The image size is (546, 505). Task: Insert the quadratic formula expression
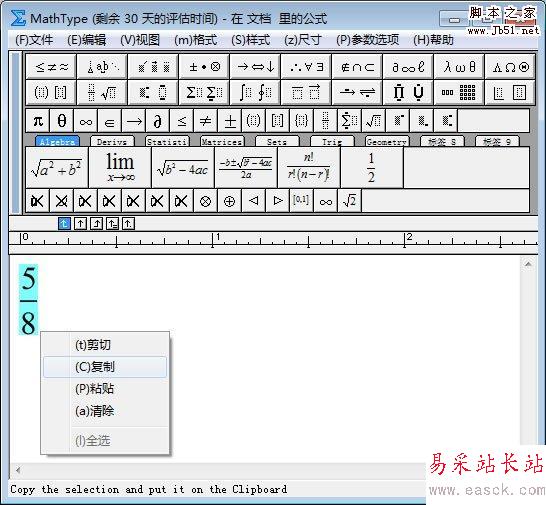pyautogui.click(x=246, y=168)
